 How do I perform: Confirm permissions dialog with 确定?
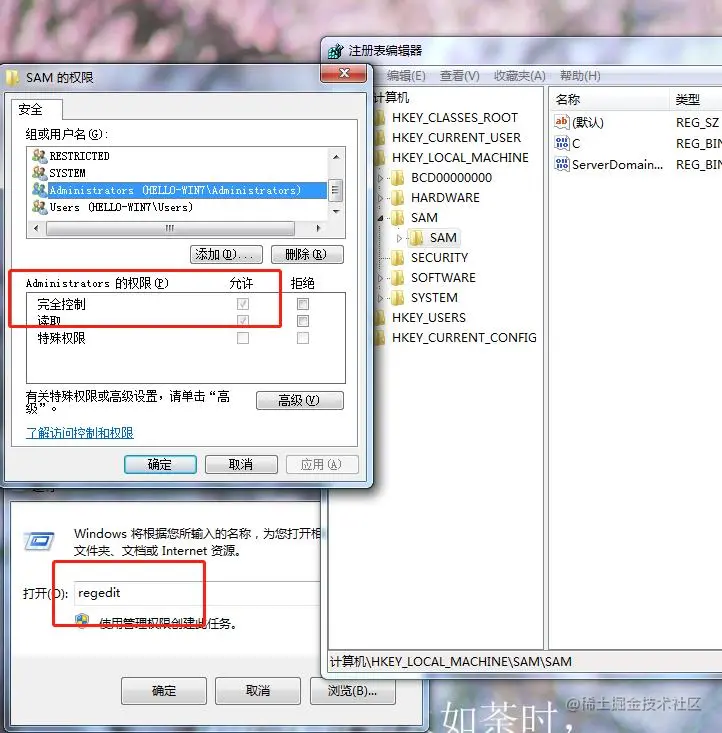(x=160, y=464)
